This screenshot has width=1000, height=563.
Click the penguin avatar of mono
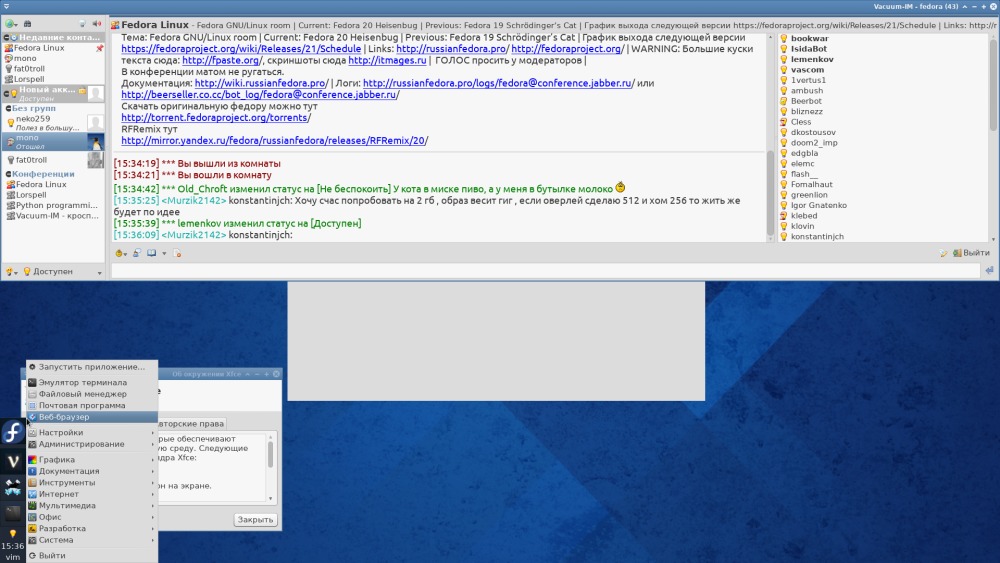96,142
